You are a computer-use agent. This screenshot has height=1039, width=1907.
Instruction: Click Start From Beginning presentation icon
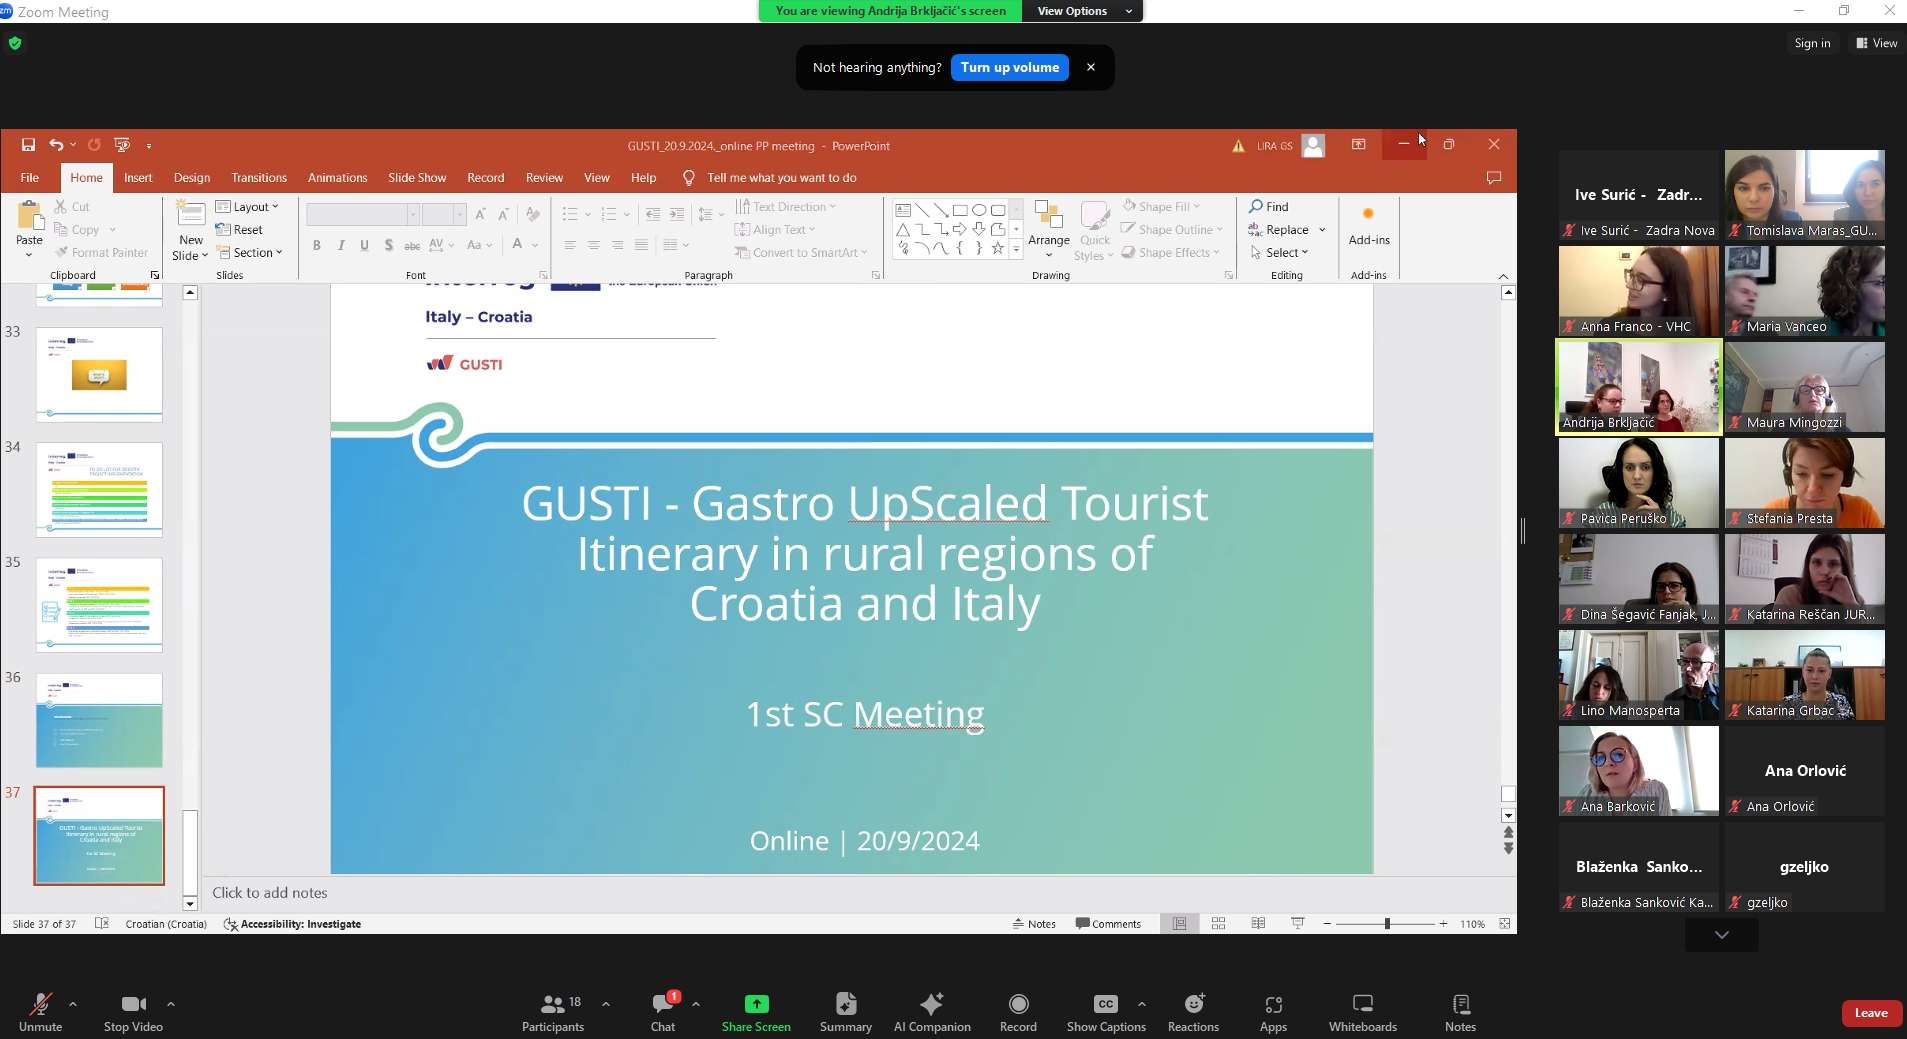point(122,145)
